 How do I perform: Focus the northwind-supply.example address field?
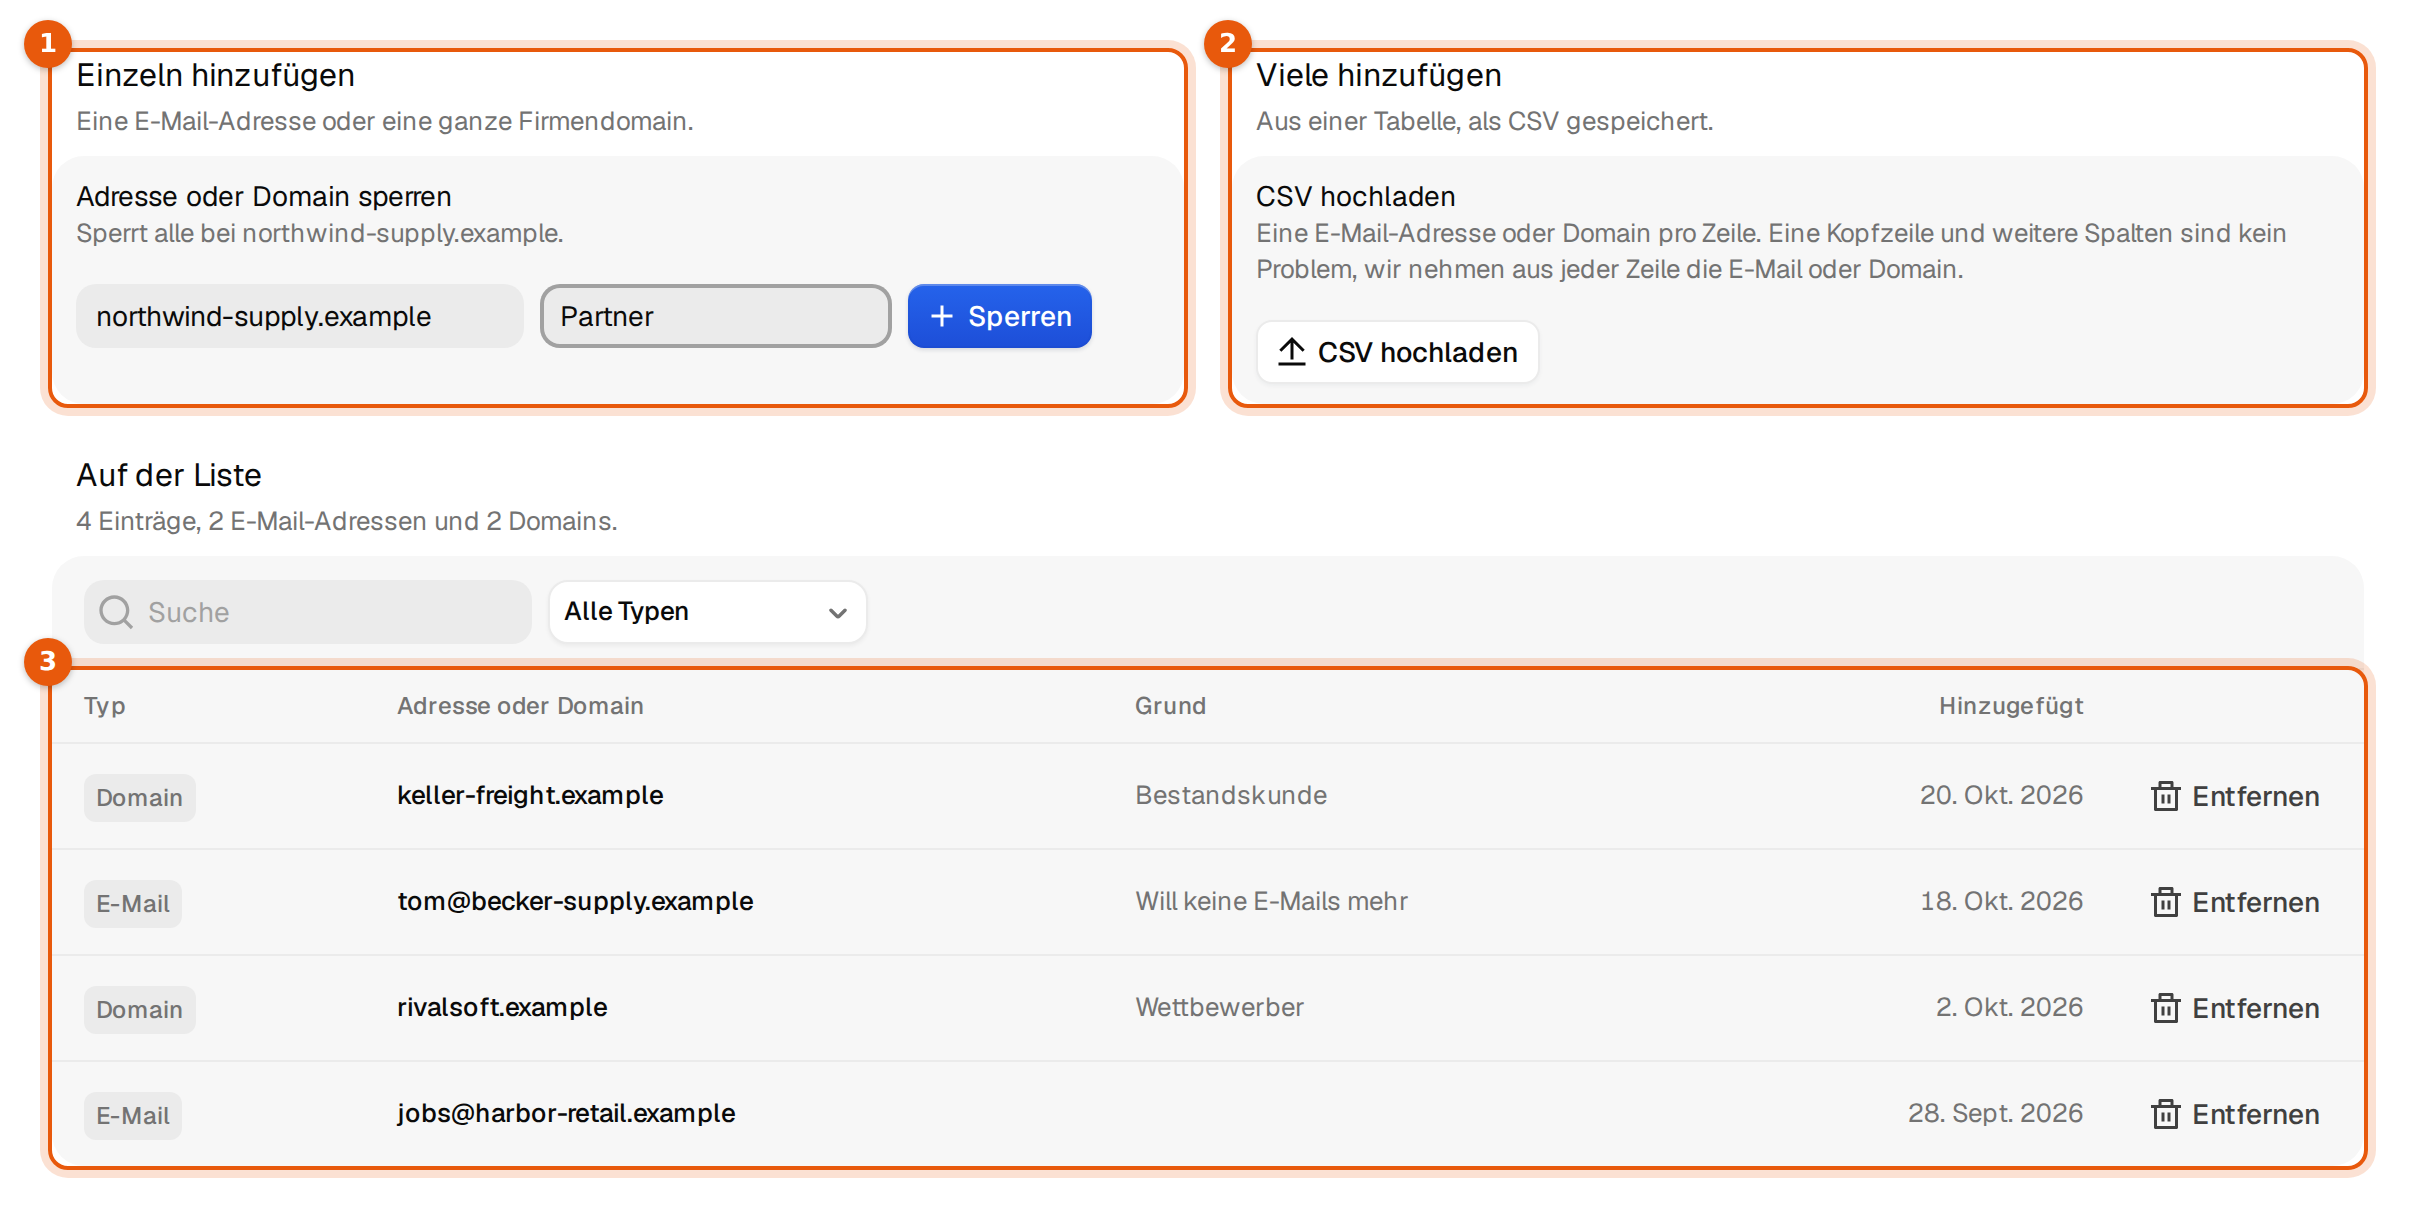click(300, 316)
